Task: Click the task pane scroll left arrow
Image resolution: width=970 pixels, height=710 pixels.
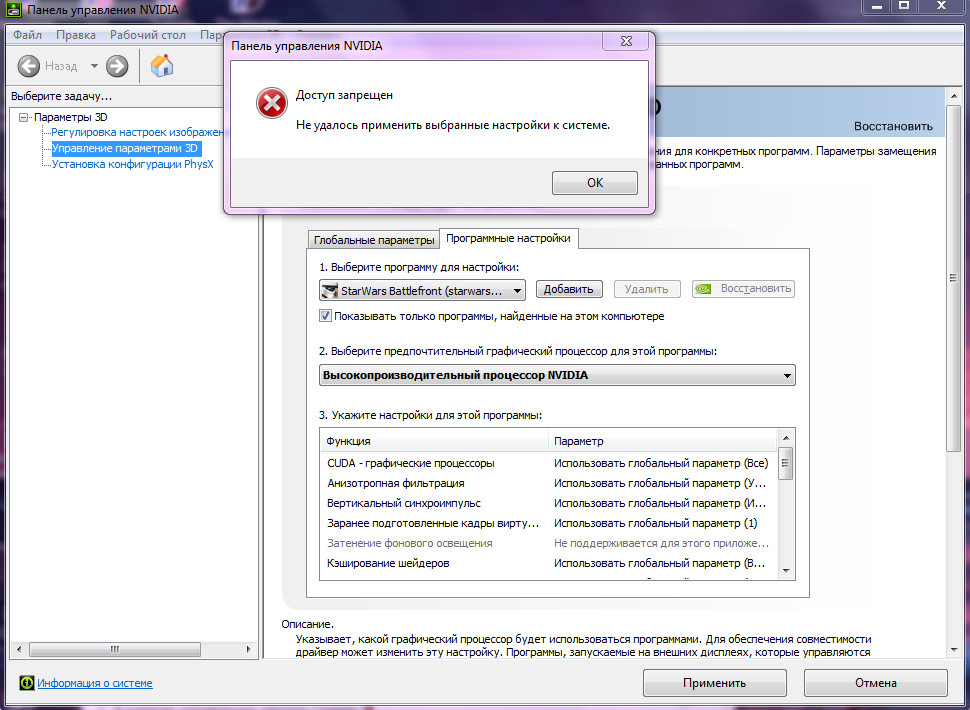Action: pyautogui.click(x=19, y=649)
